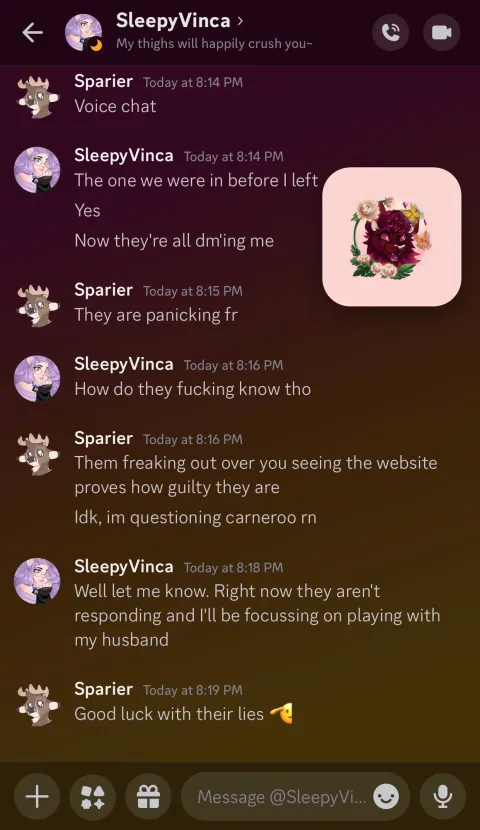
Task: Open the emoji picker
Action: click(x=386, y=796)
